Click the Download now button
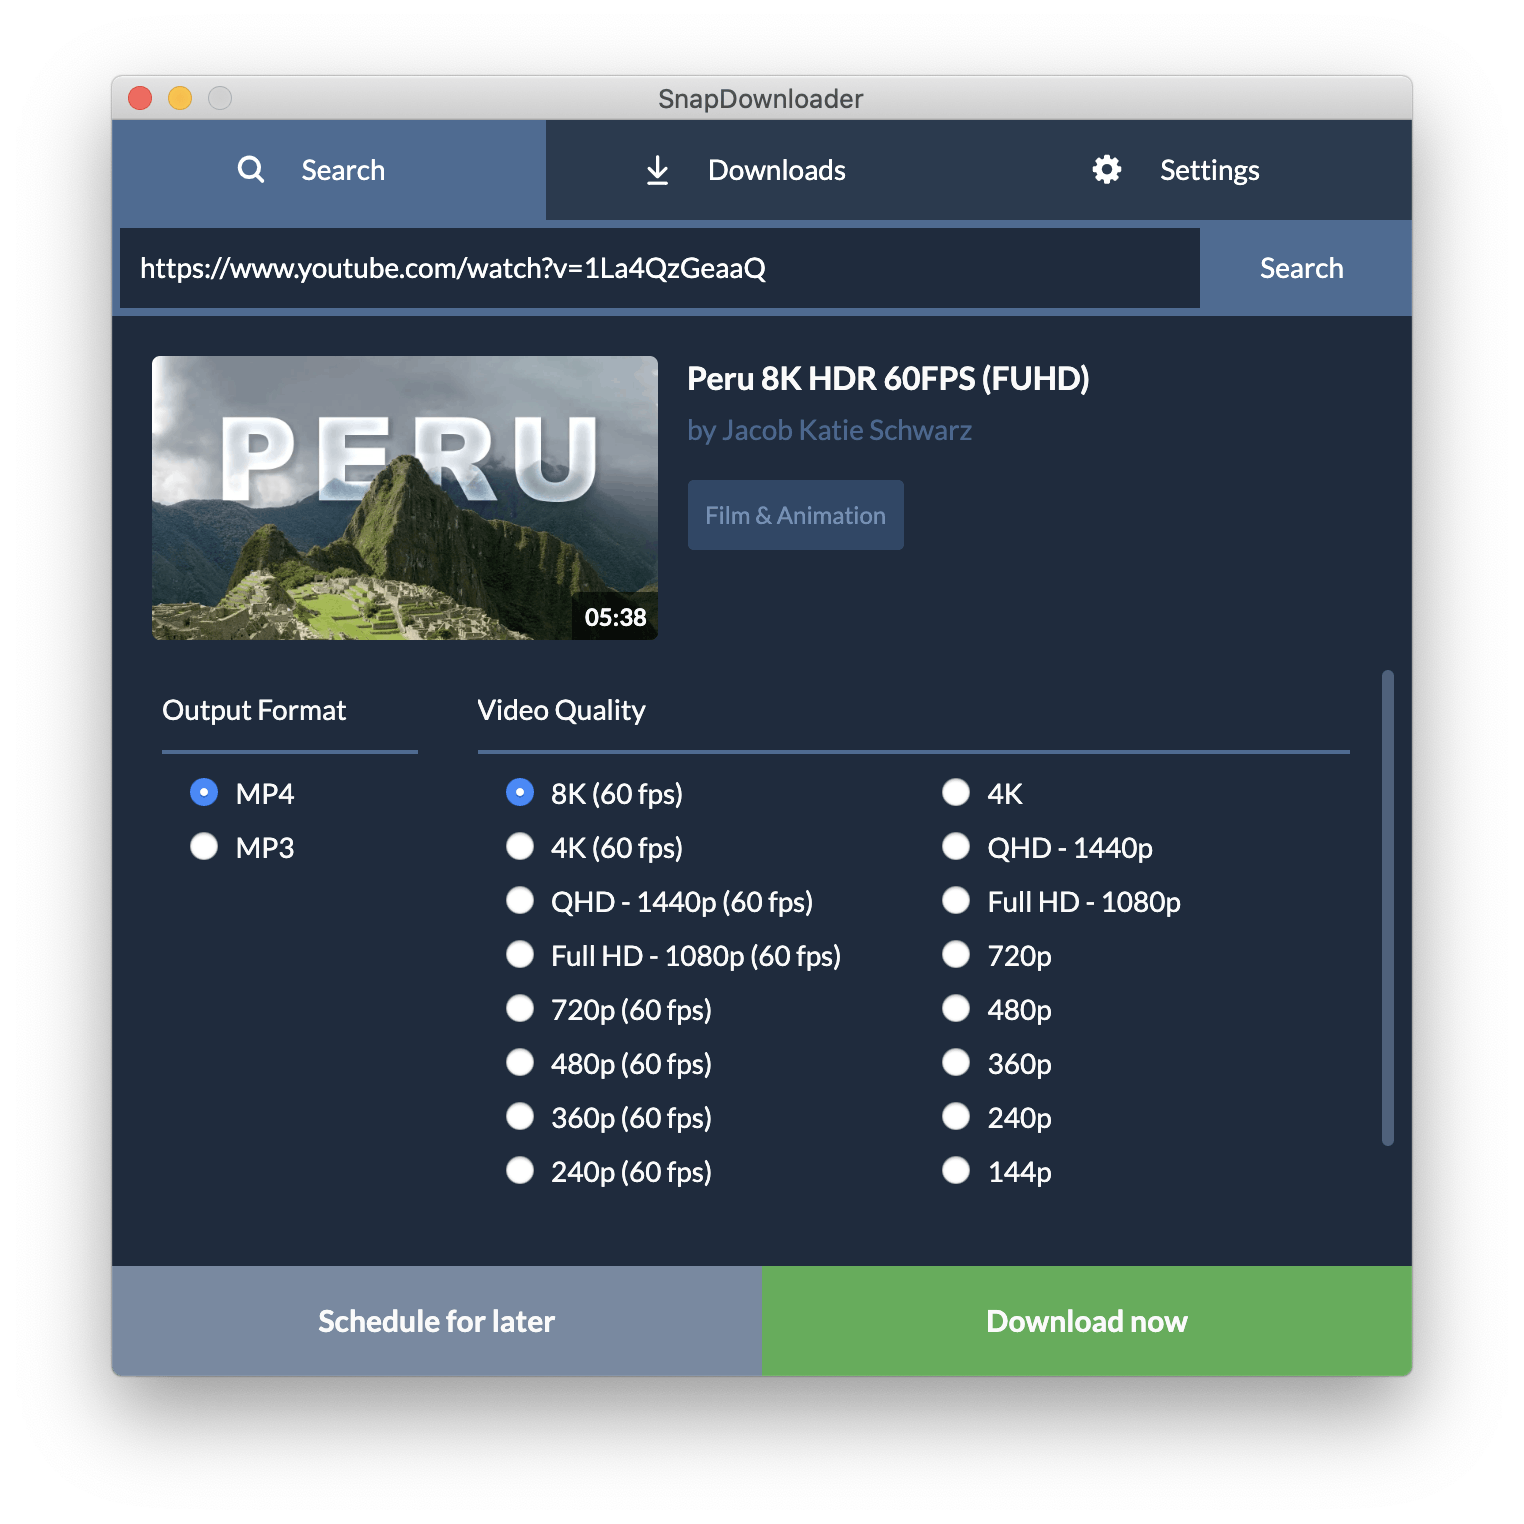 tap(1087, 1321)
